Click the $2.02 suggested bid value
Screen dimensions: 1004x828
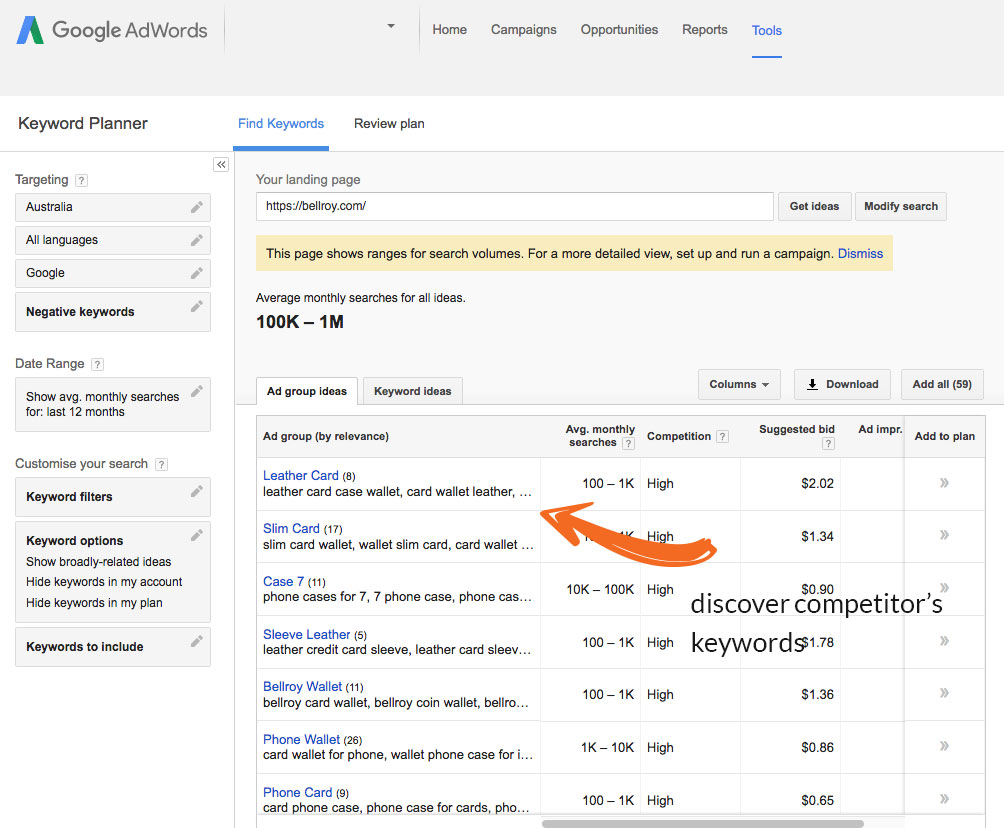pos(818,483)
